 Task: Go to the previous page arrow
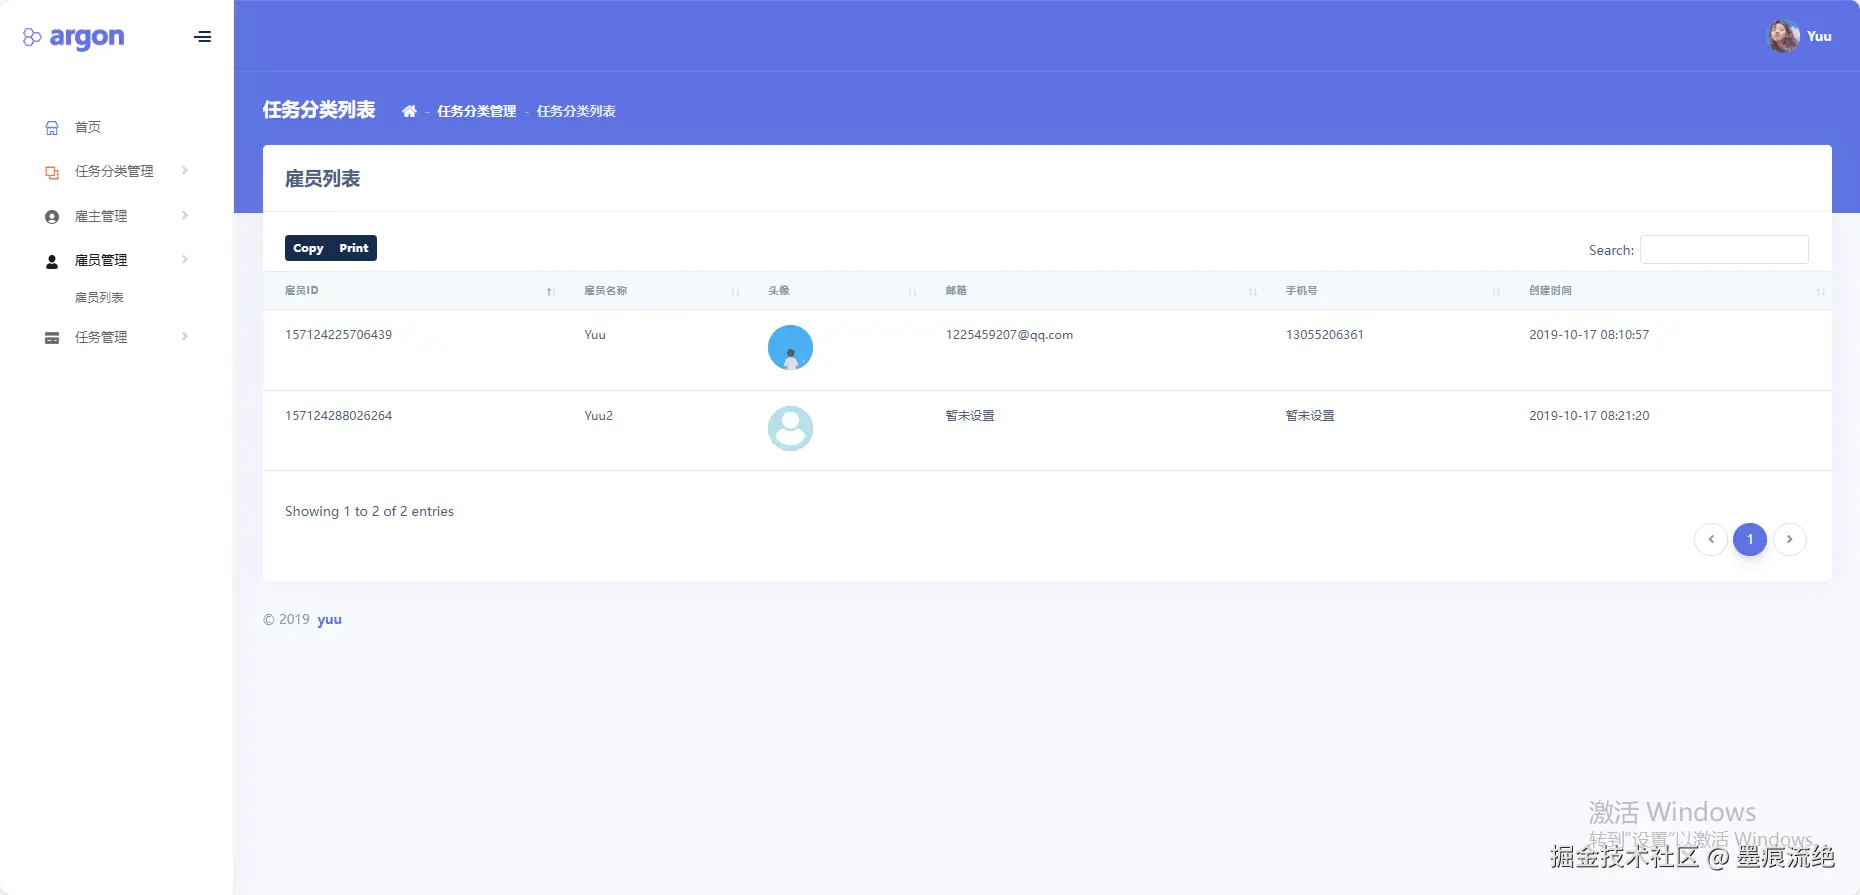1711,539
